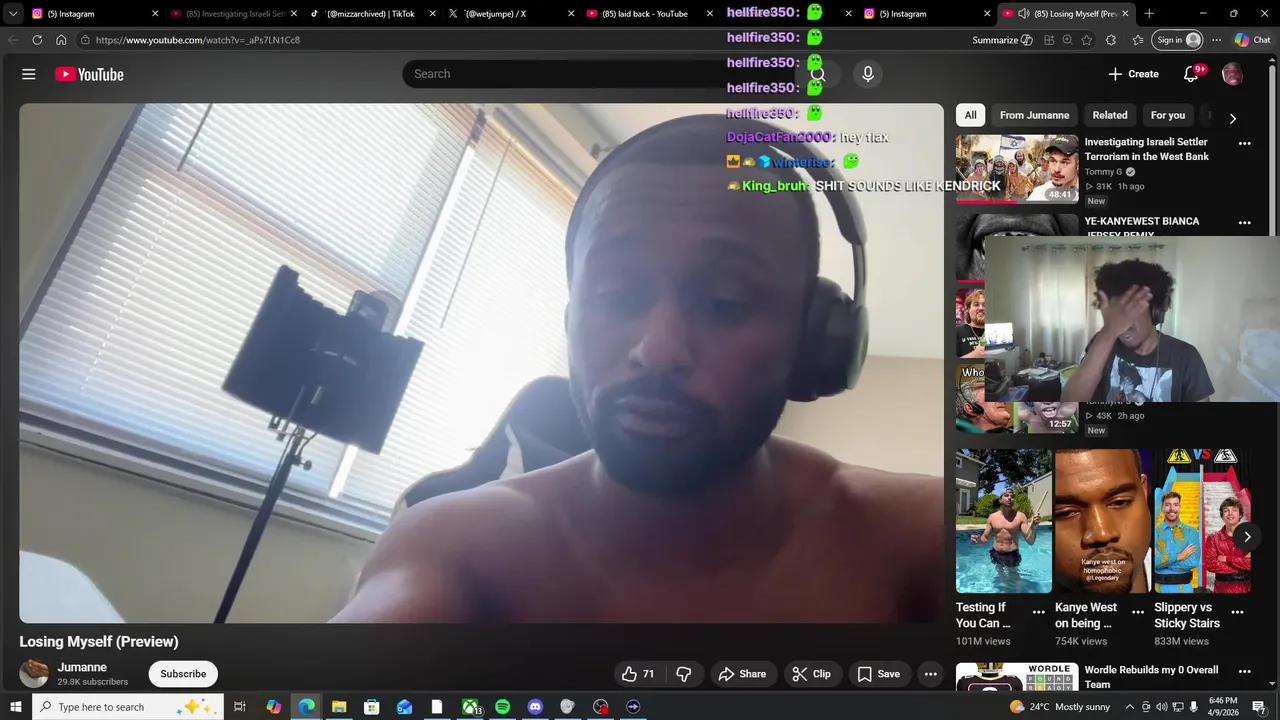Image resolution: width=1280 pixels, height=720 pixels.
Task: Select the For you filter chip
Action: point(1168,115)
